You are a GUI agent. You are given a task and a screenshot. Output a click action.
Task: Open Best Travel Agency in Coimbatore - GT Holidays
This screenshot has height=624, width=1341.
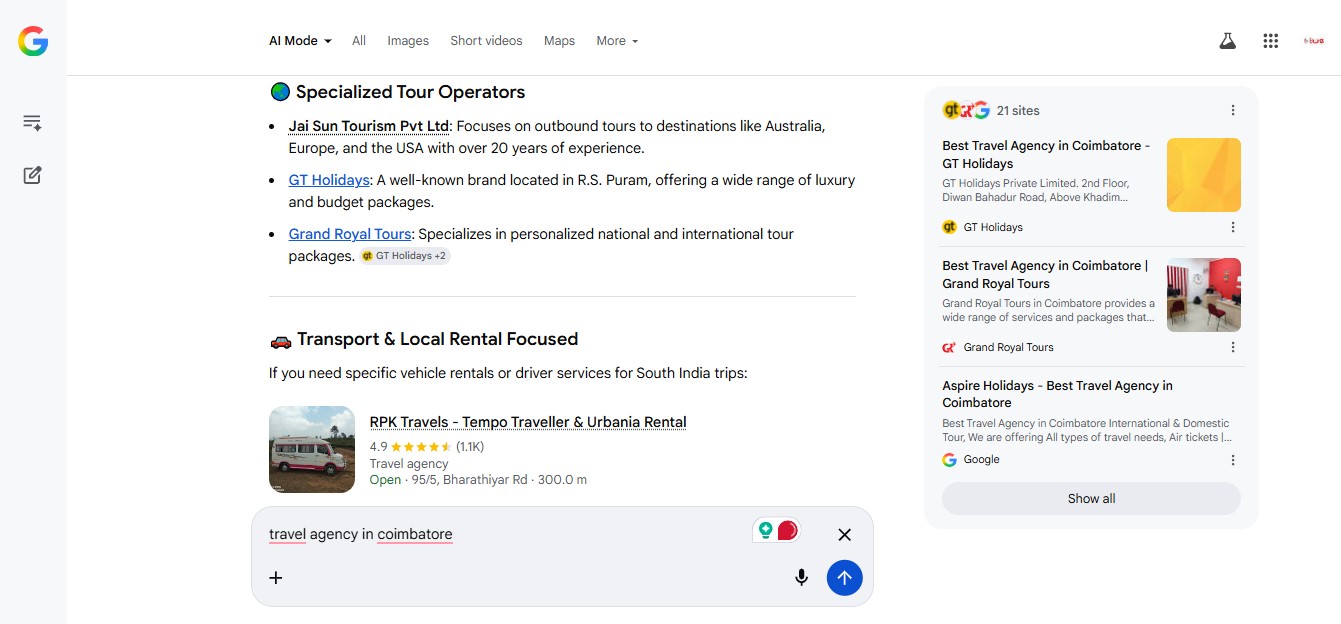coord(1046,154)
